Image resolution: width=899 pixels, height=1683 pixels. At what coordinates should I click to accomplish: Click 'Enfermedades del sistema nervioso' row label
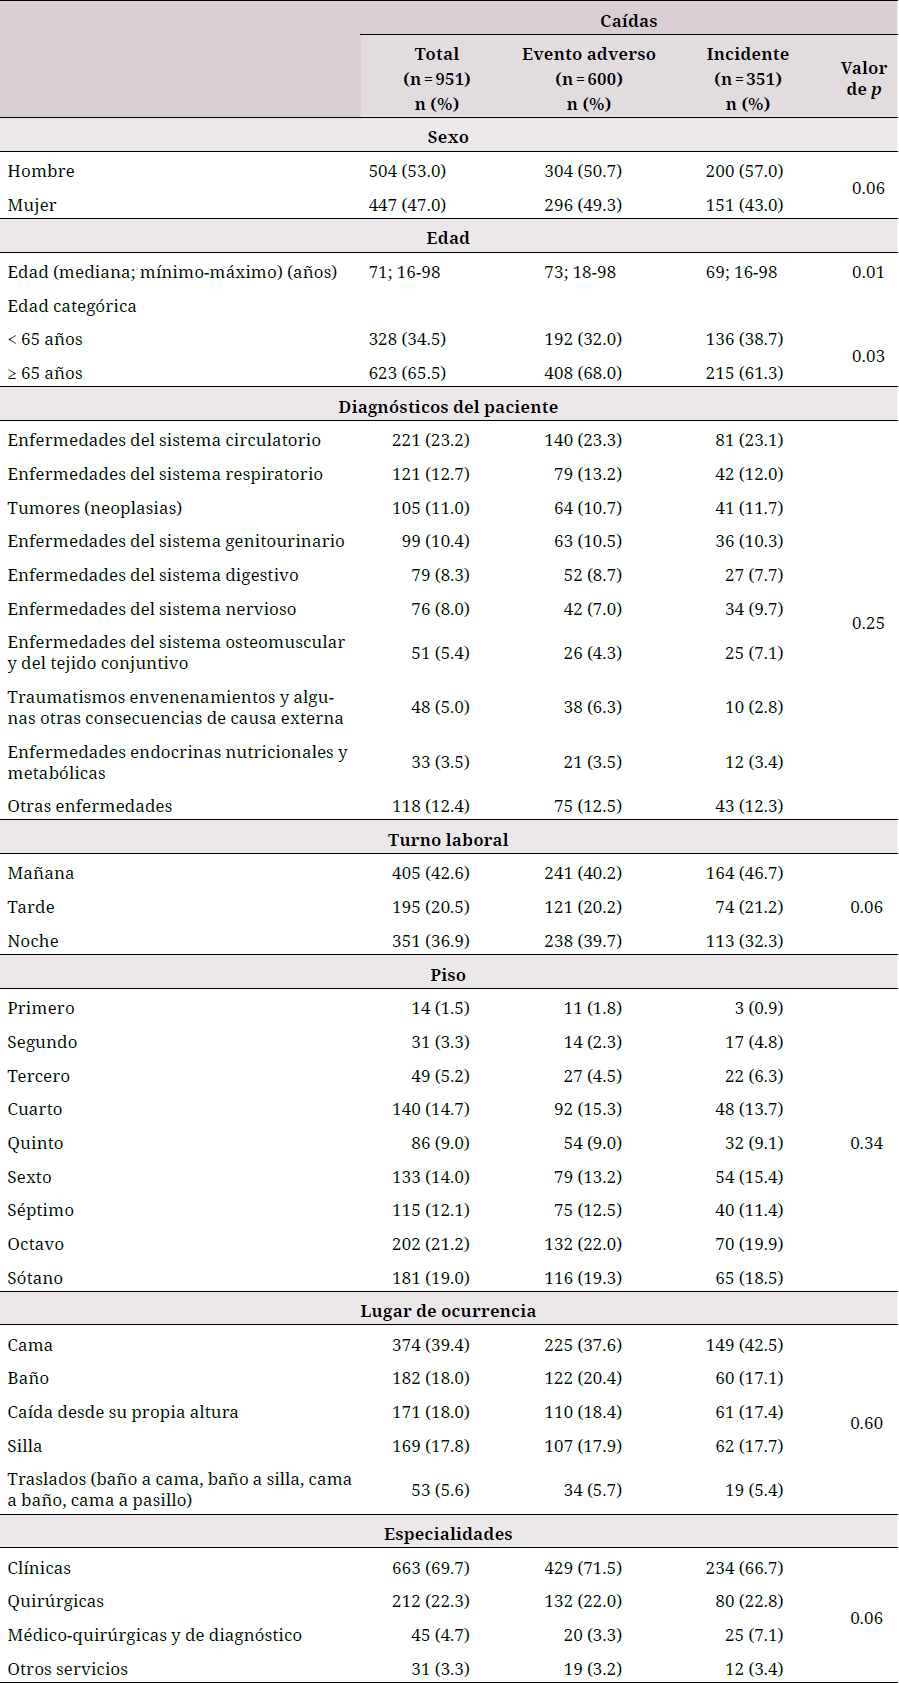click(x=152, y=609)
